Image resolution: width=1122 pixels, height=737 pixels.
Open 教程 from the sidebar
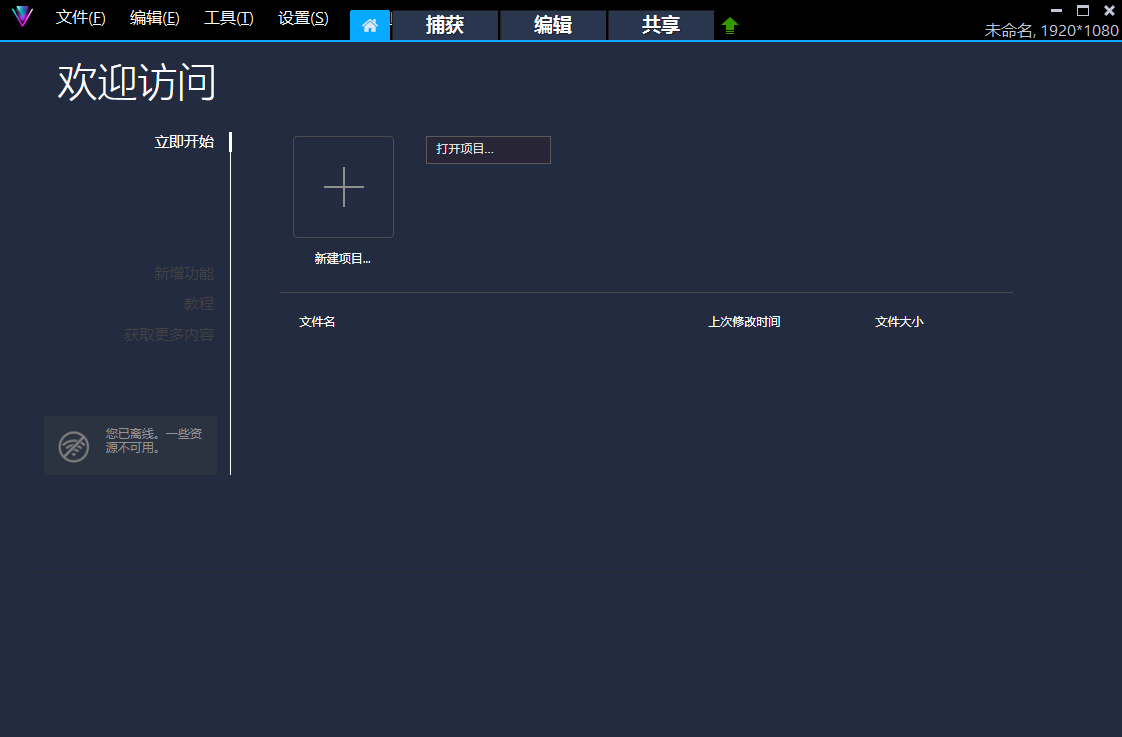(x=199, y=304)
